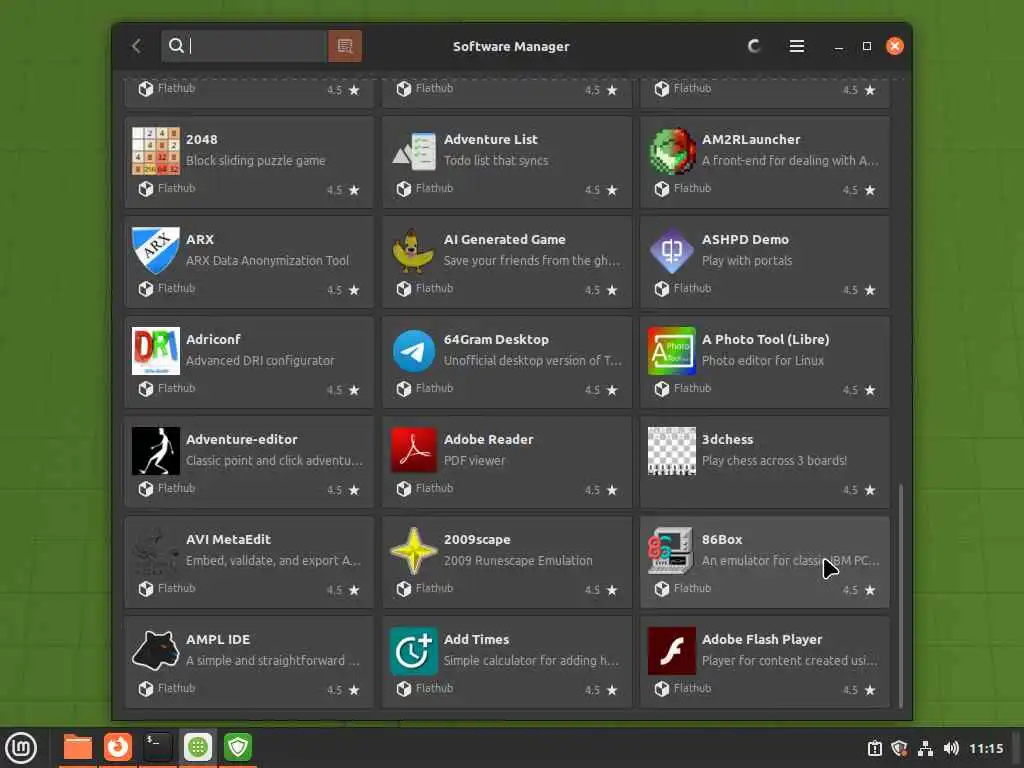Go back with the back arrow
Viewport: 1024px width, 768px height.
pyautogui.click(x=136, y=46)
